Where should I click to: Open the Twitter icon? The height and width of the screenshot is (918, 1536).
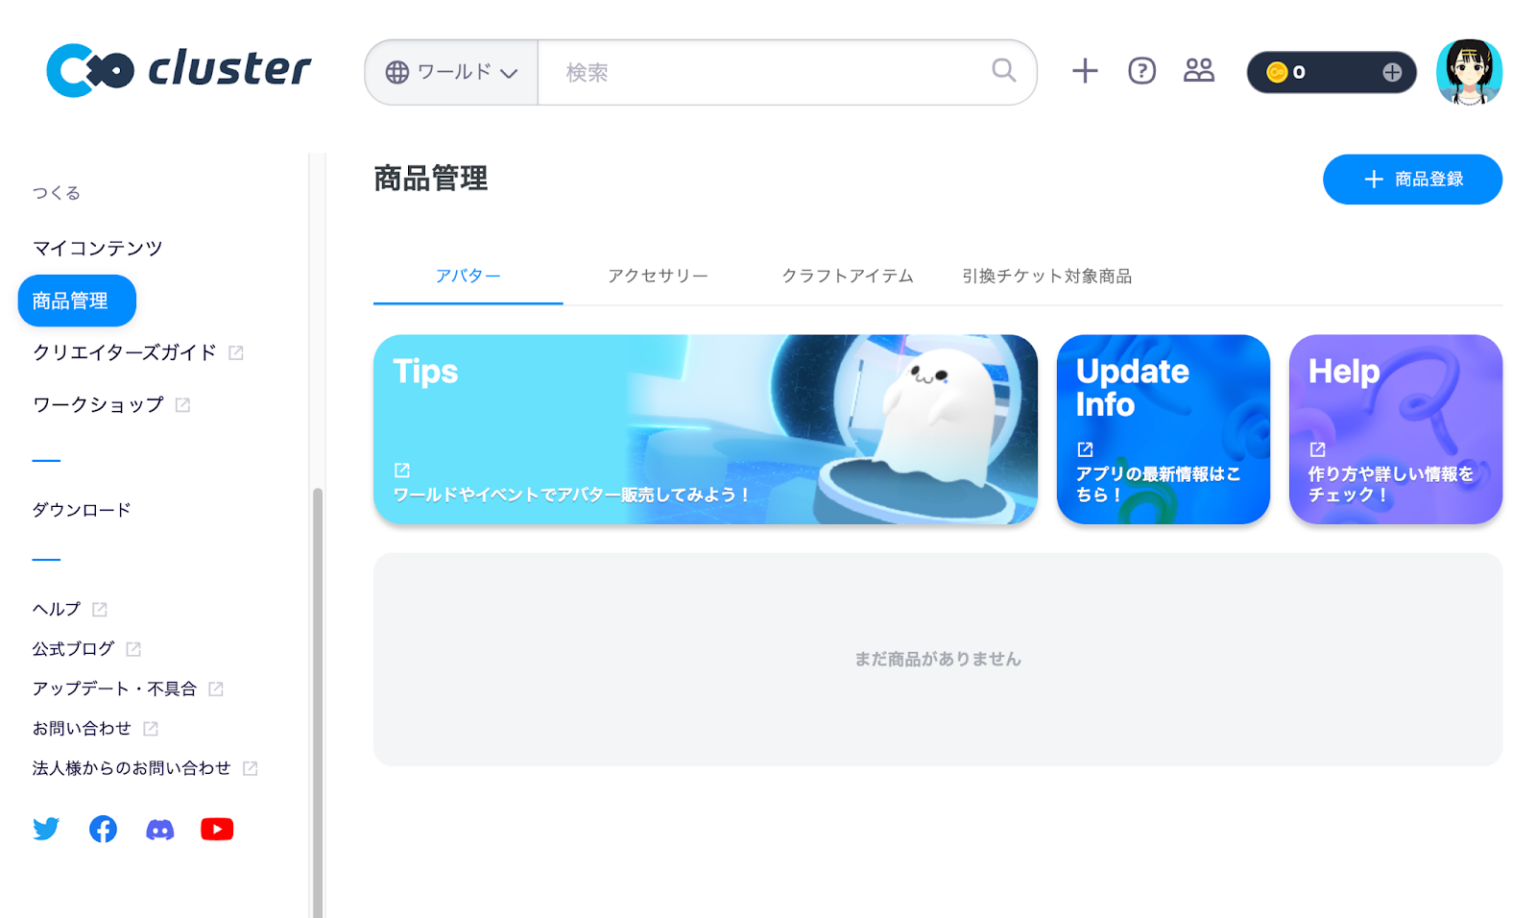click(46, 828)
